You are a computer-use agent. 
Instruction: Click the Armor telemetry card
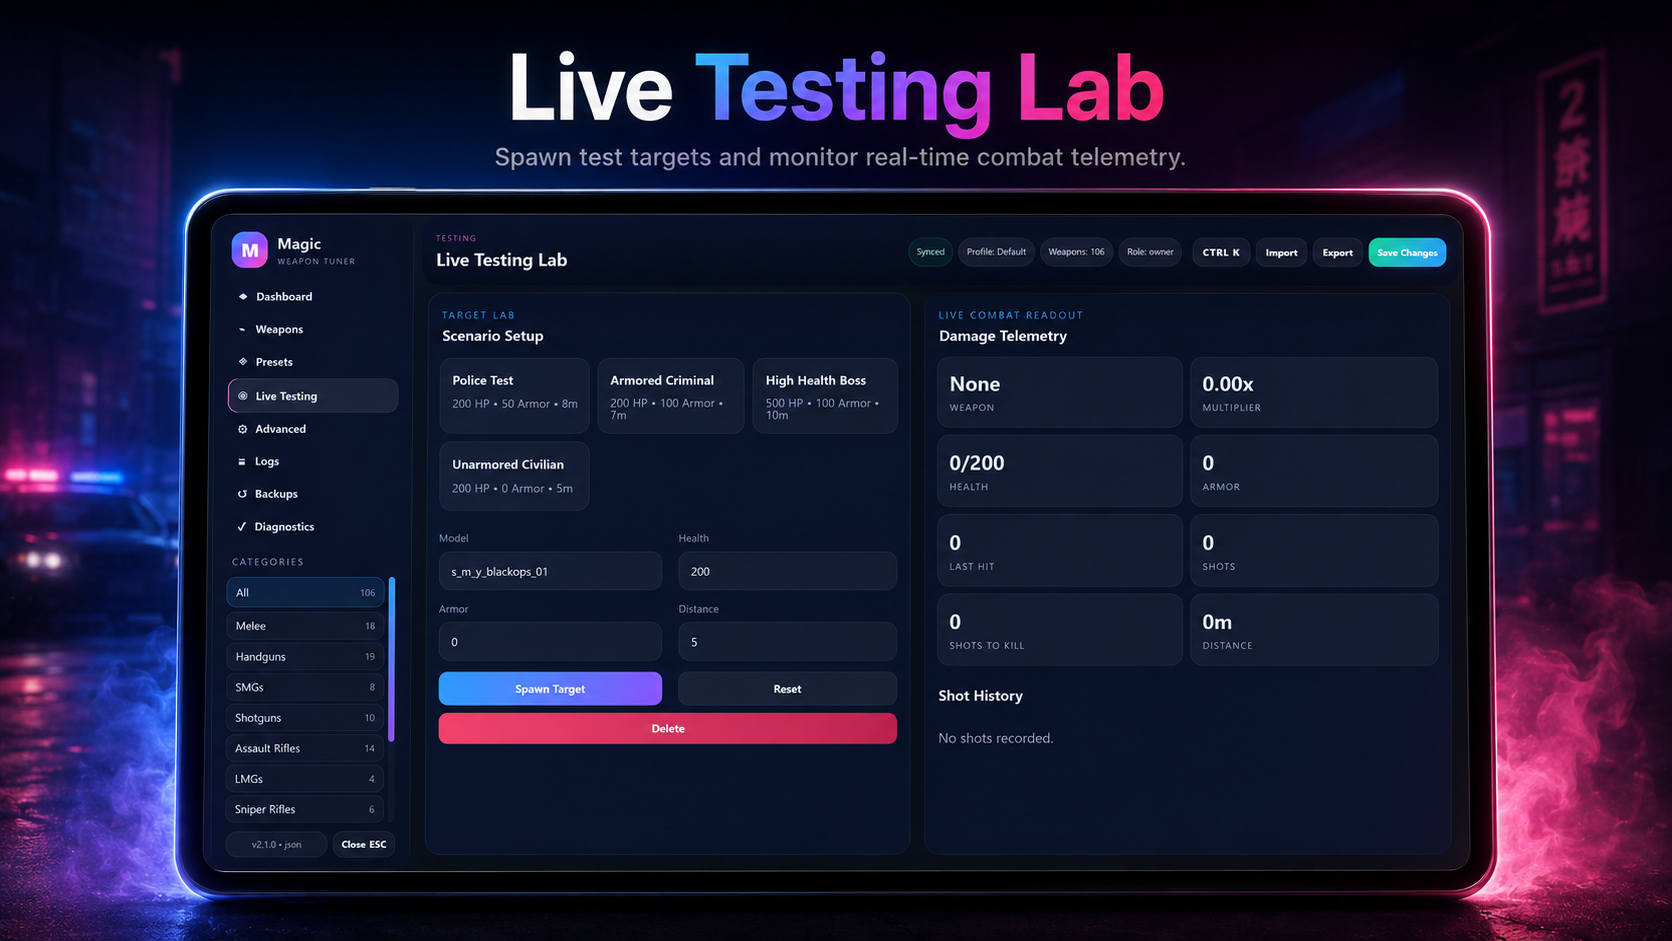(1314, 471)
